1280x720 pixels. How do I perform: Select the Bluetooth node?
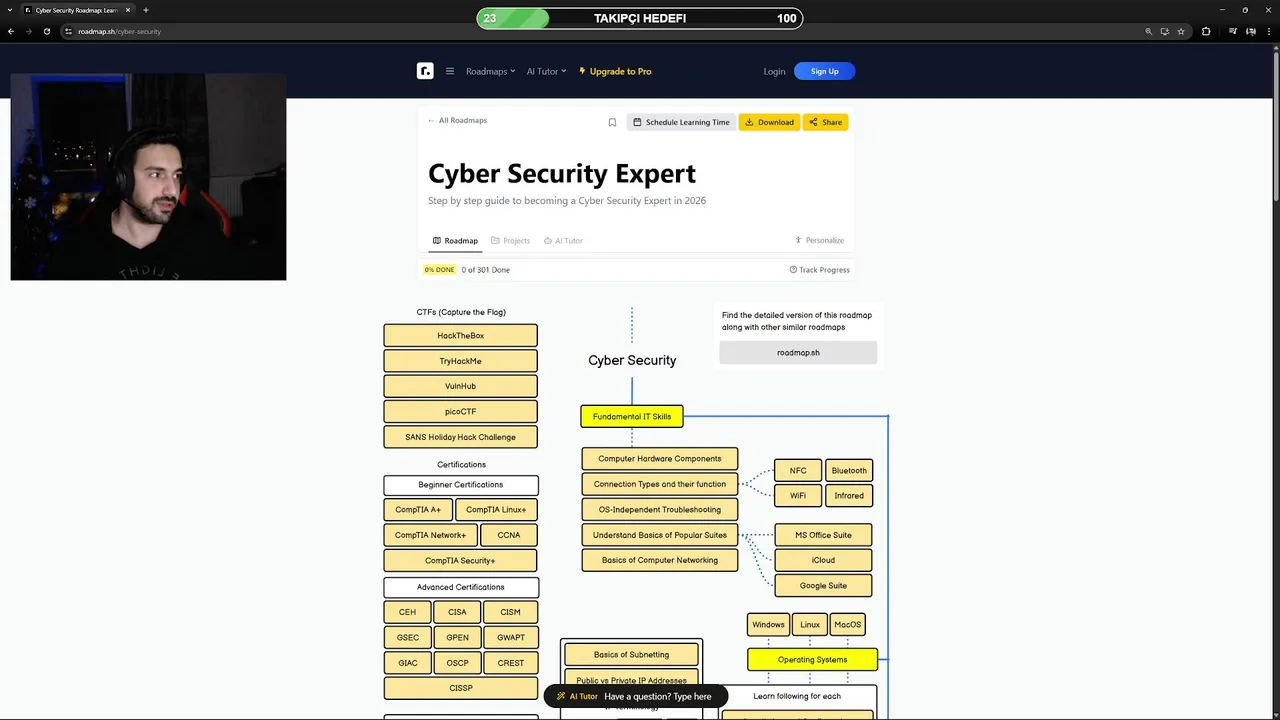click(x=849, y=470)
